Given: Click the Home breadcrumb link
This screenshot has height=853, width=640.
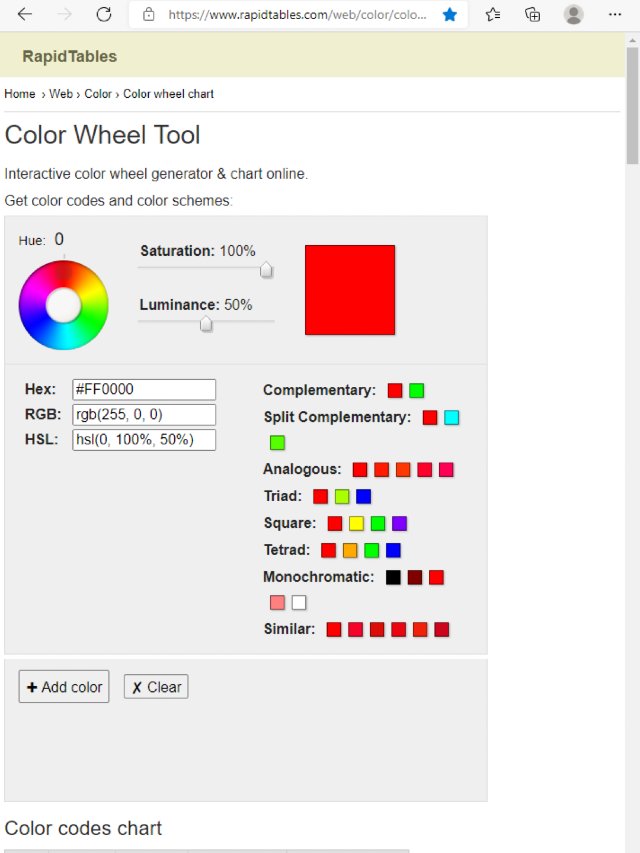Looking at the screenshot, I should click(x=20, y=94).
